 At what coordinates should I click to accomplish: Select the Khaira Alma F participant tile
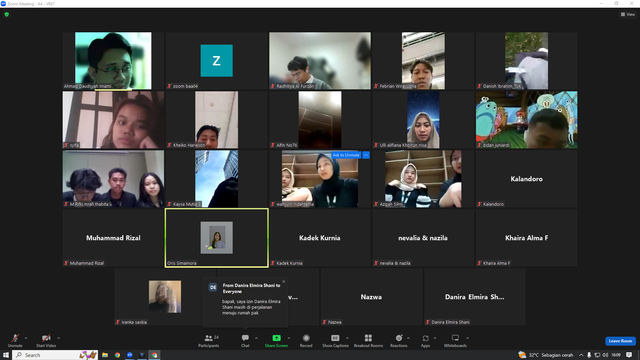[x=527, y=238]
